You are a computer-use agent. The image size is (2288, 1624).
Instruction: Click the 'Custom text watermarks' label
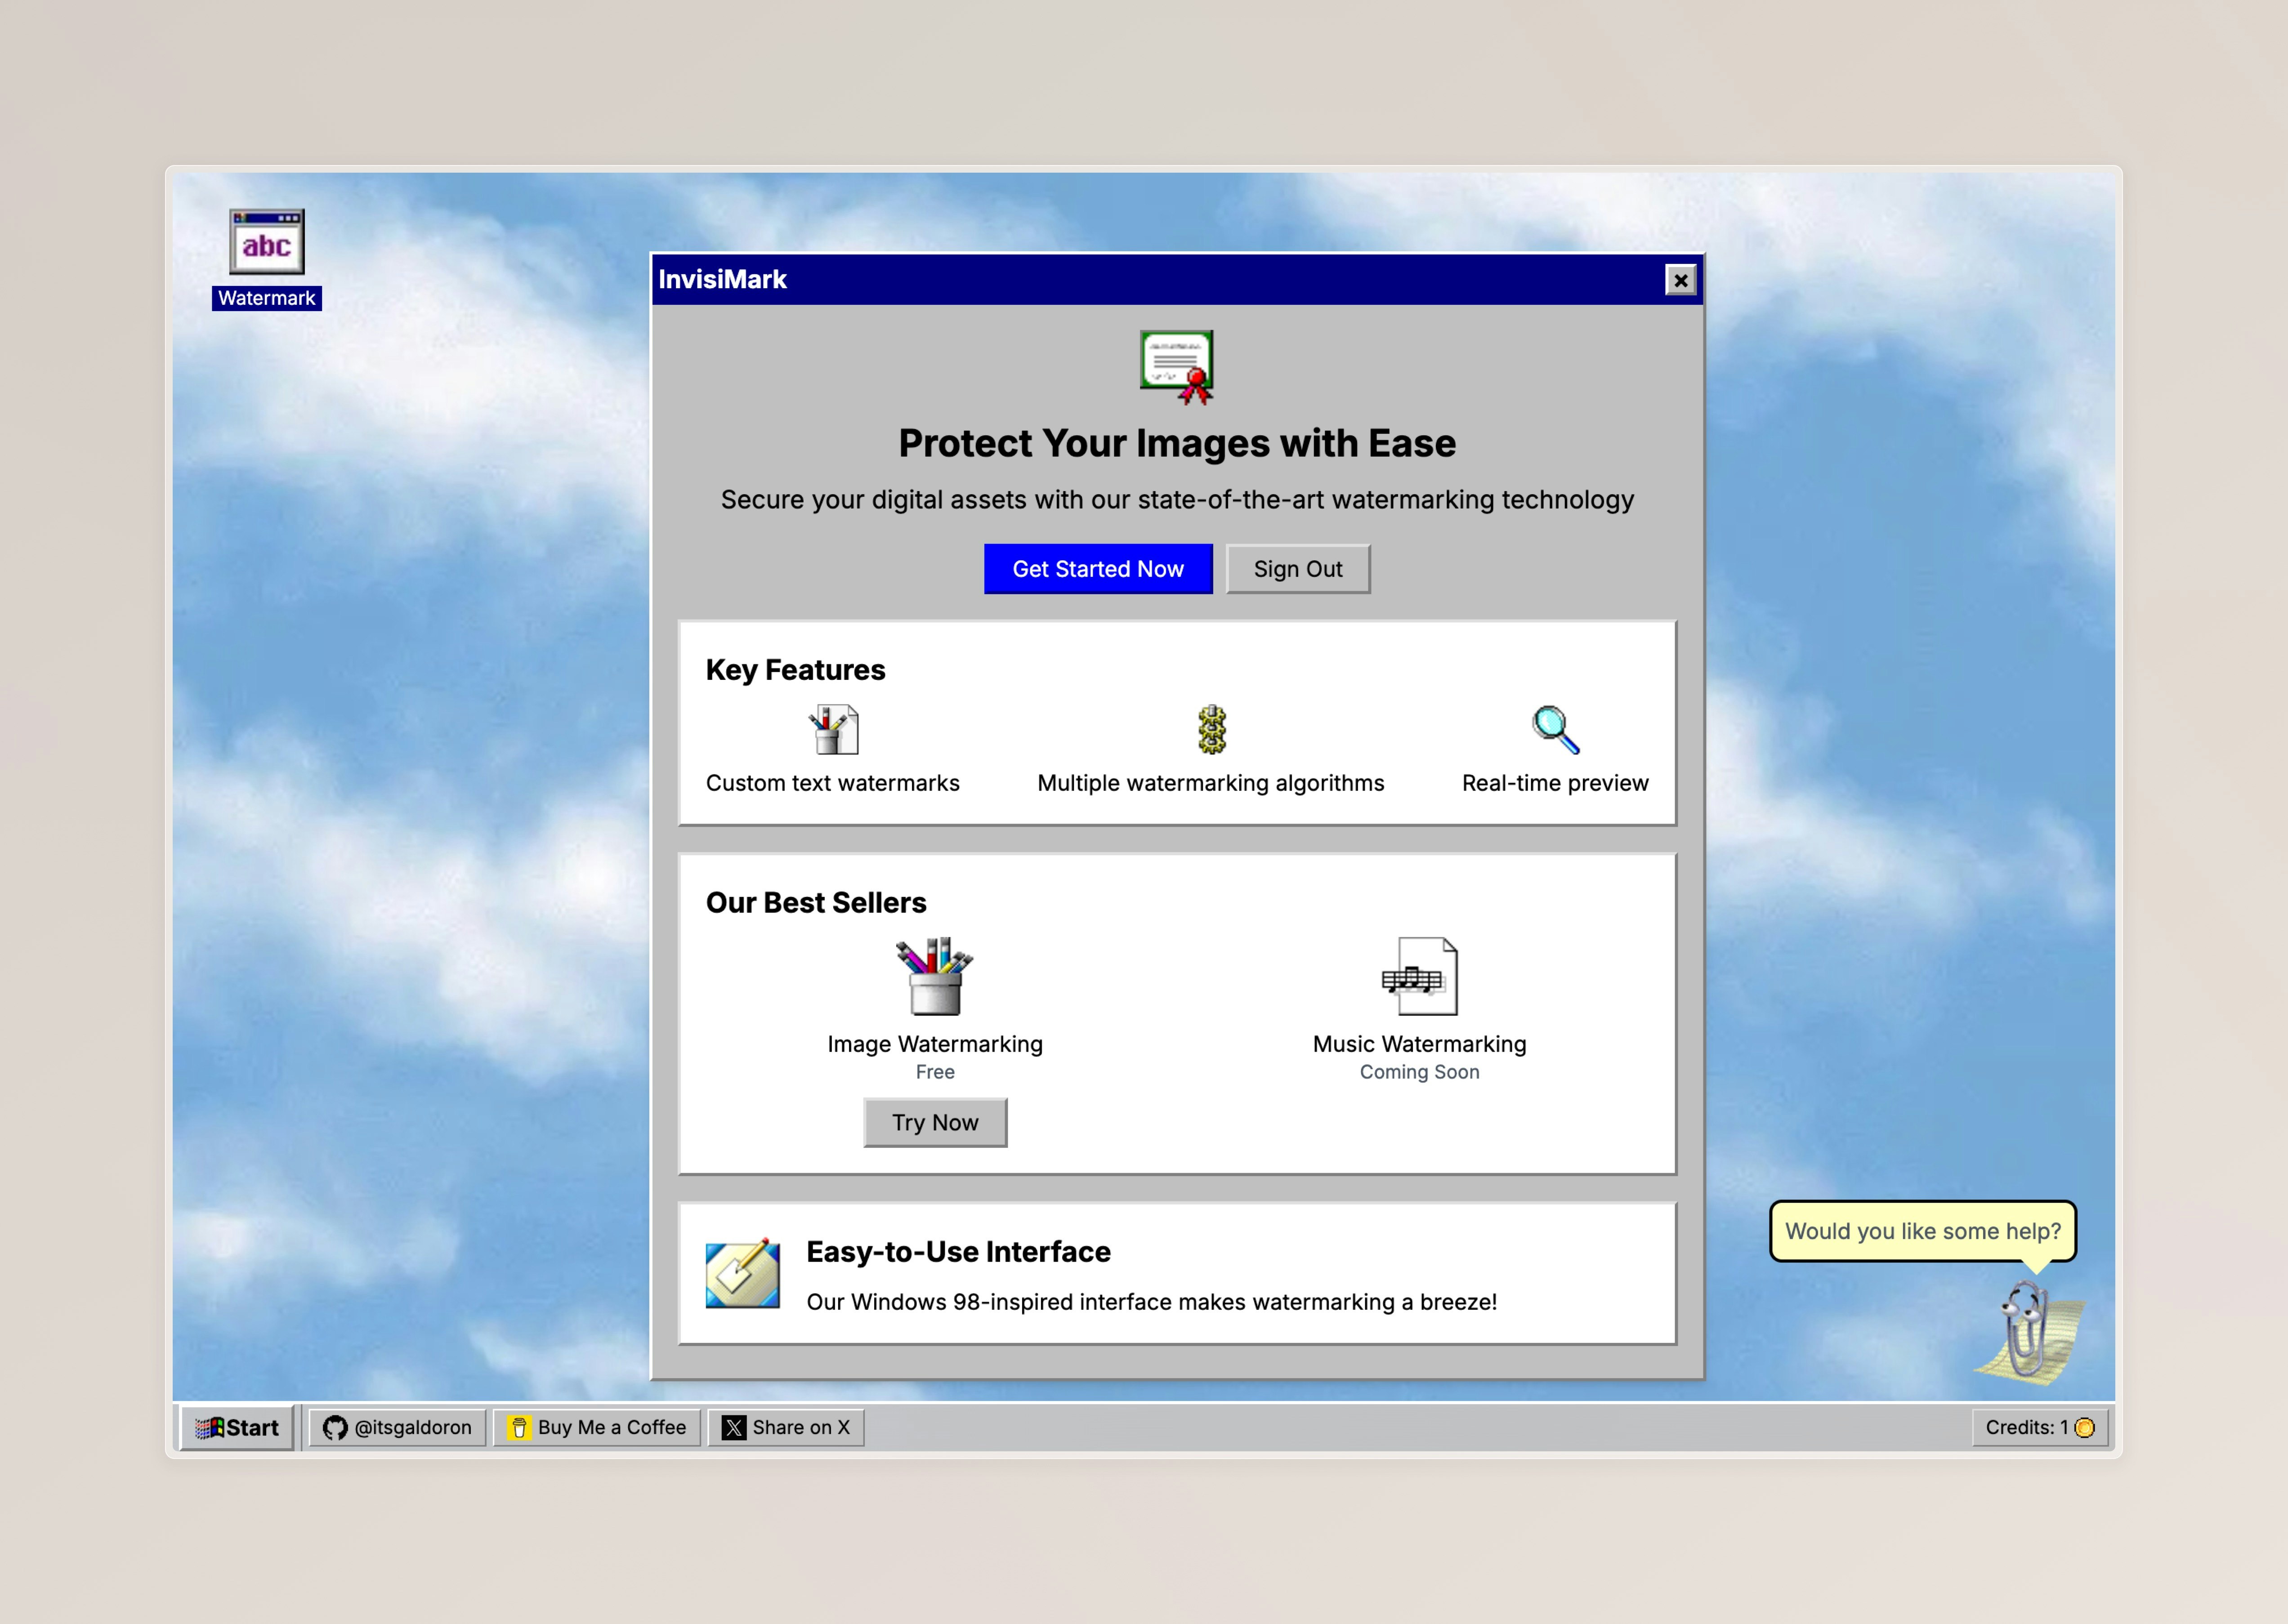pyautogui.click(x=833, y=783)
